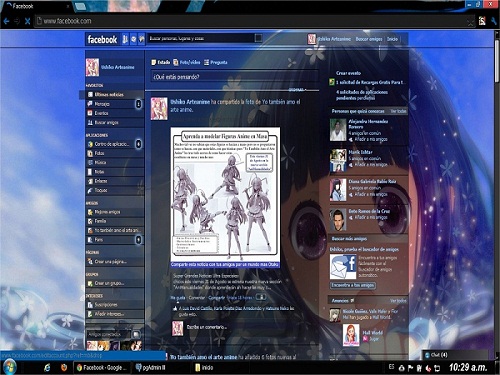Screen dimensions: 500x375
Task: Add Alejandra Hernandez Romero as friend
Action: (368, 139)
